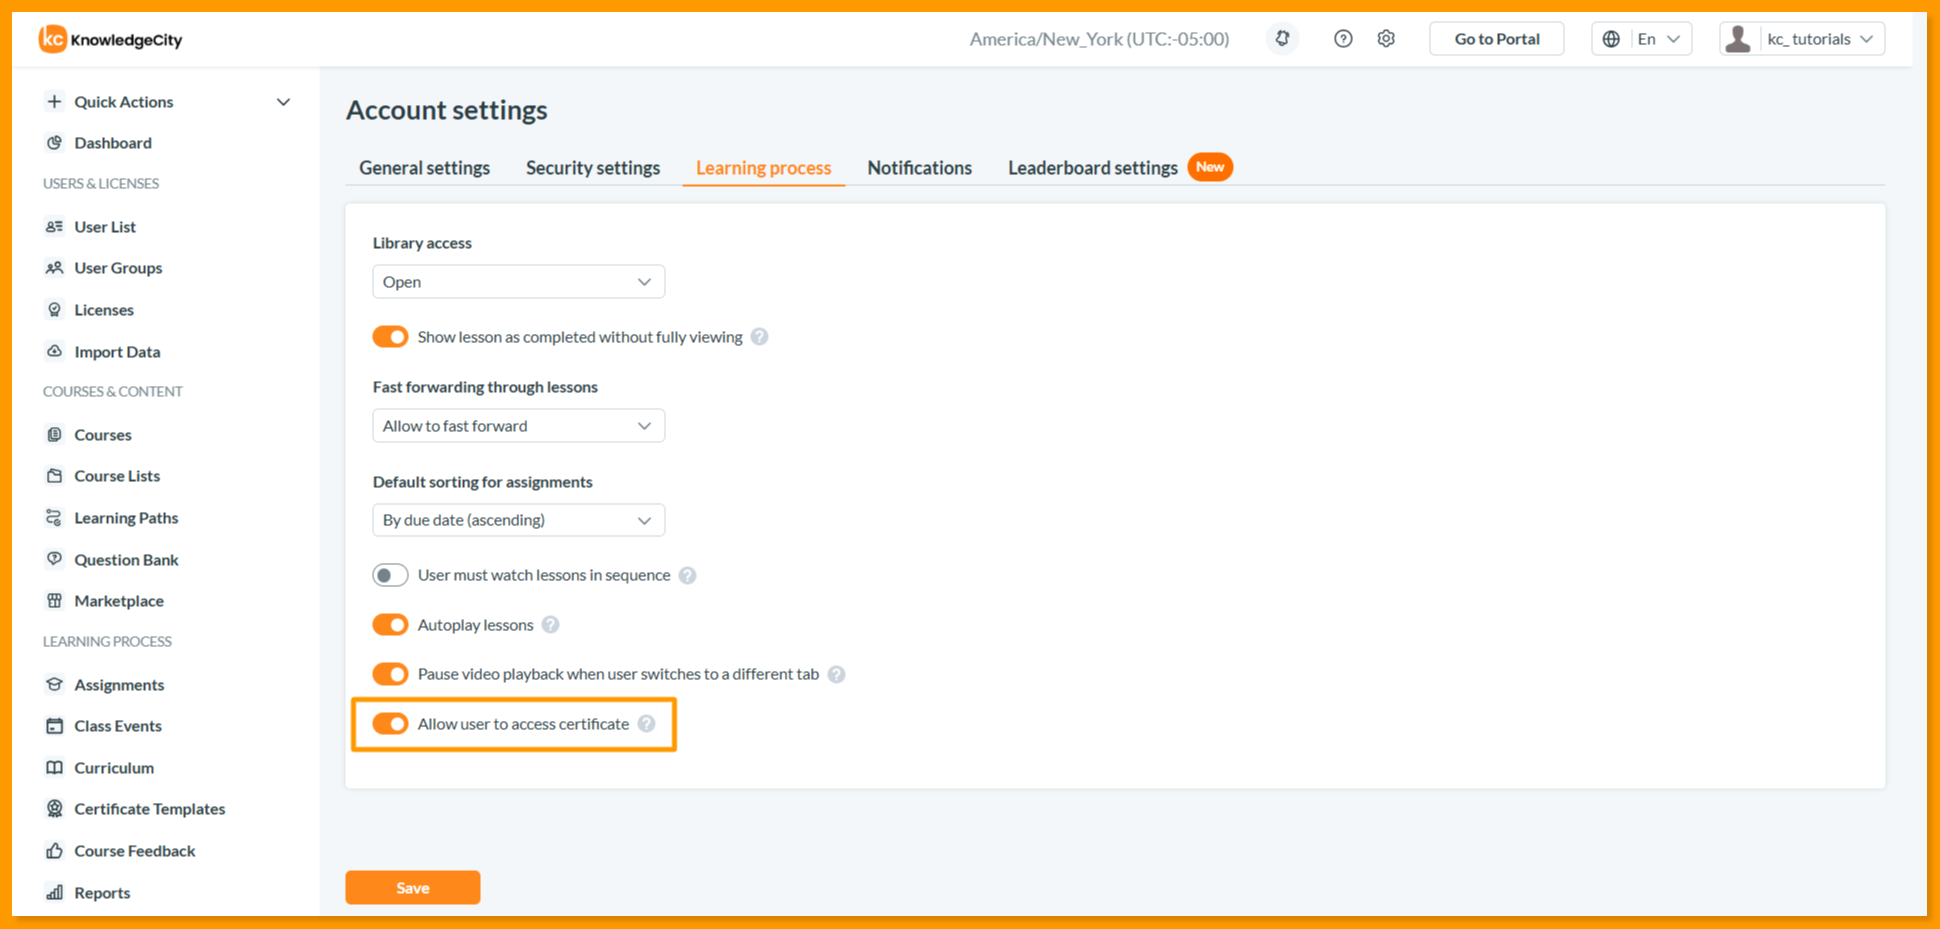Open Curriculum in the sidebar

113,768
